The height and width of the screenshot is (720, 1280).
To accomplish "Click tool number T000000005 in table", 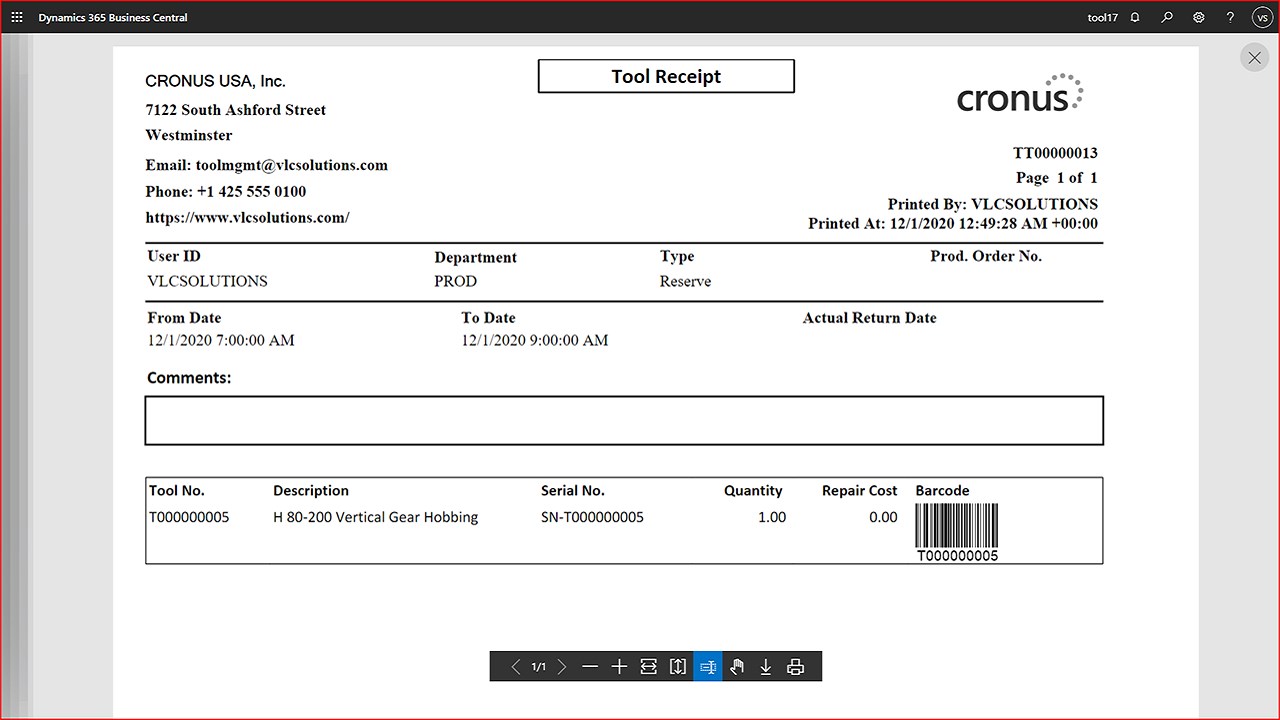I will click(189, 517).
